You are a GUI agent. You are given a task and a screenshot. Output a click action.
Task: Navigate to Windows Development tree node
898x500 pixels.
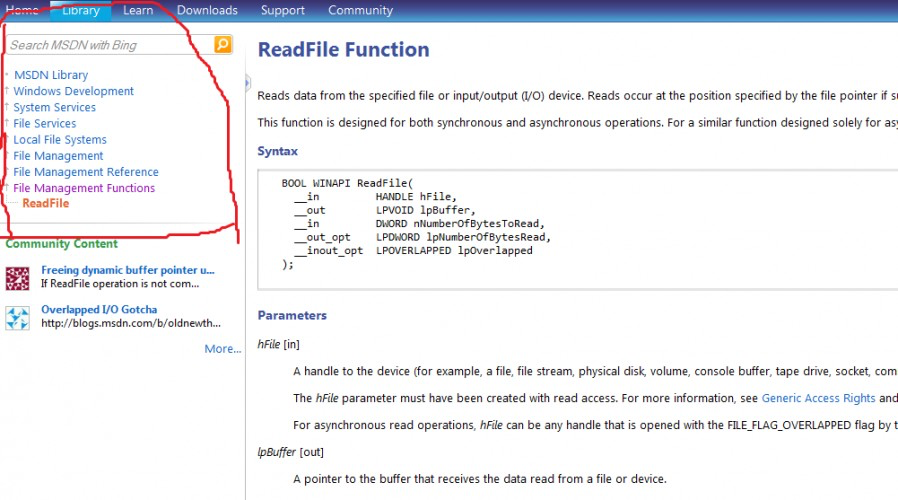(x=73, y=91)
